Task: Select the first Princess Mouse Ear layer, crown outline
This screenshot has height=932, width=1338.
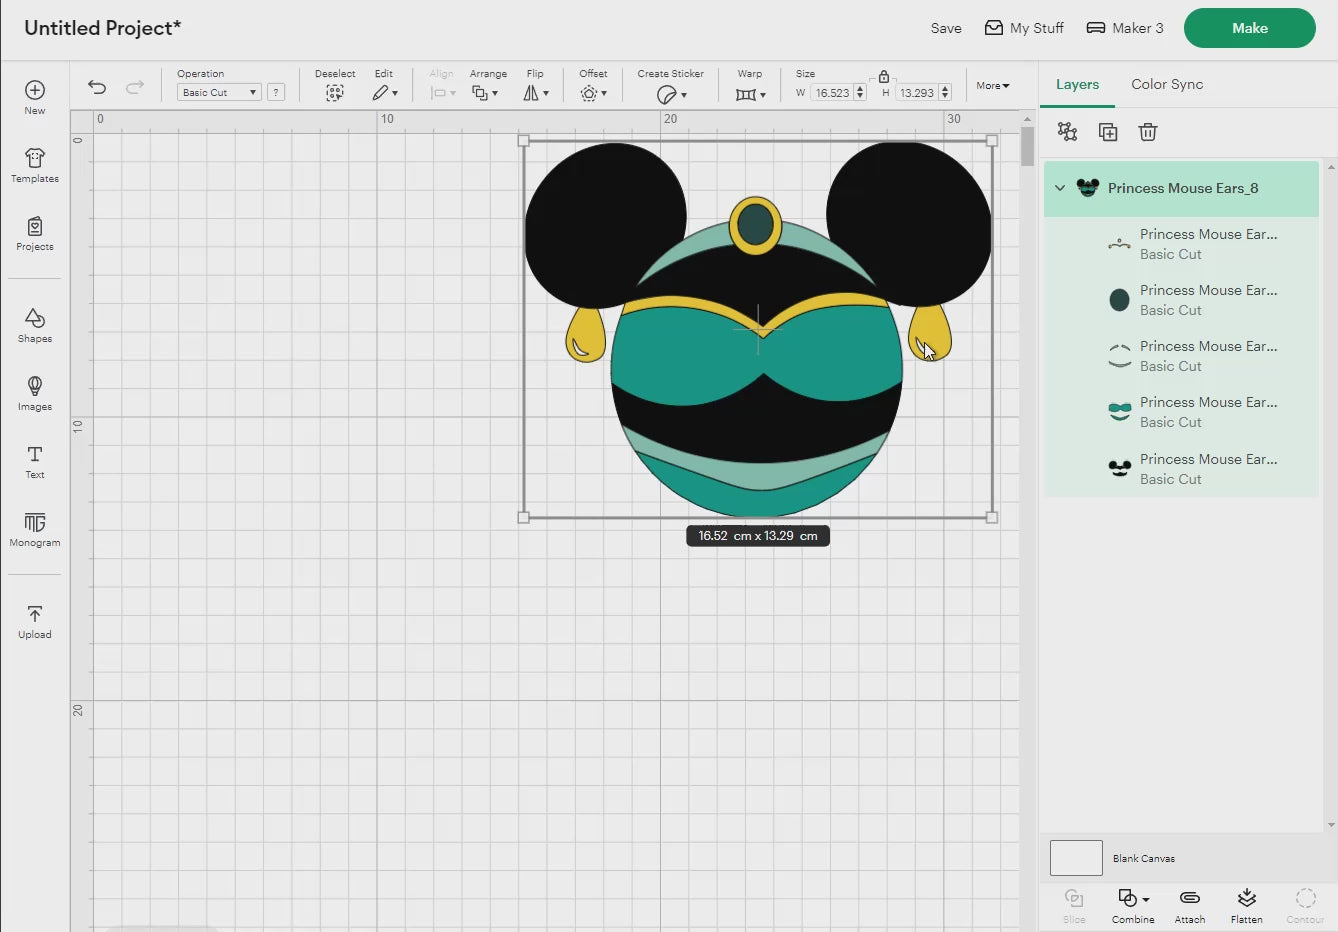Action: (x=1181, y=244)
